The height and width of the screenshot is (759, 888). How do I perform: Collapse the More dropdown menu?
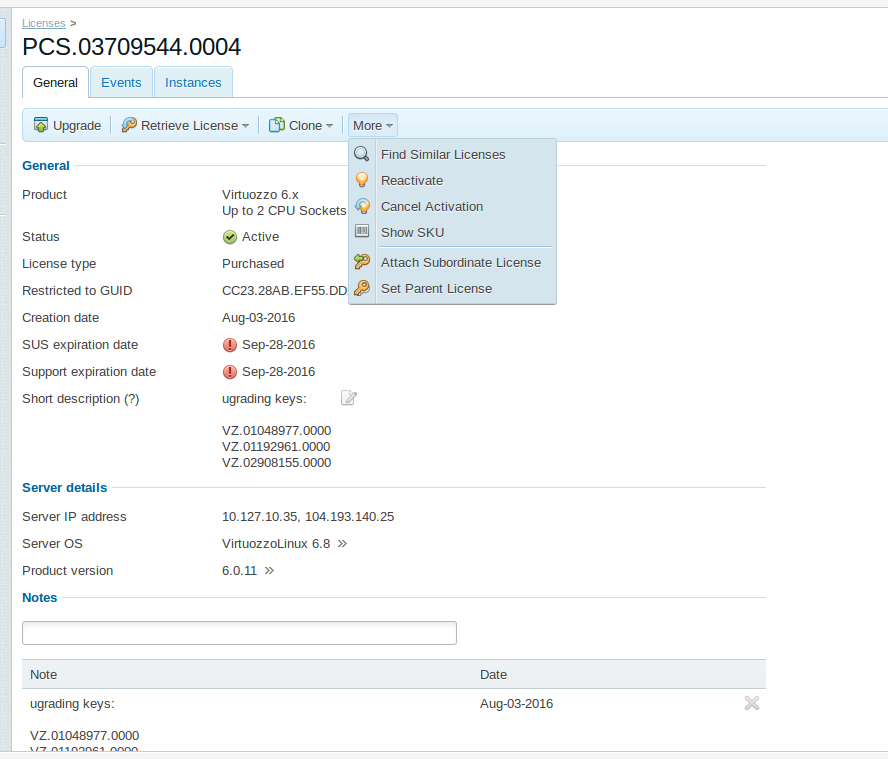click(373, 125)
